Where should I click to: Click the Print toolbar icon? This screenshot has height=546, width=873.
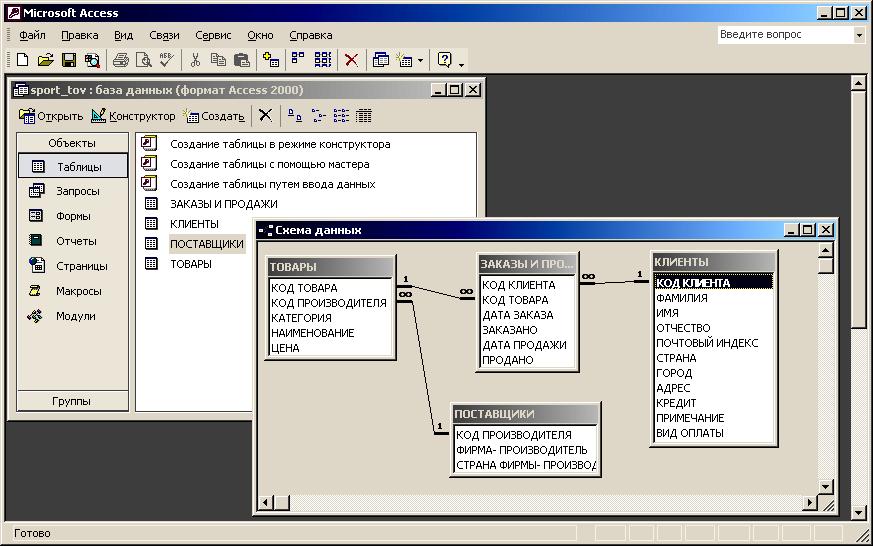121,60
